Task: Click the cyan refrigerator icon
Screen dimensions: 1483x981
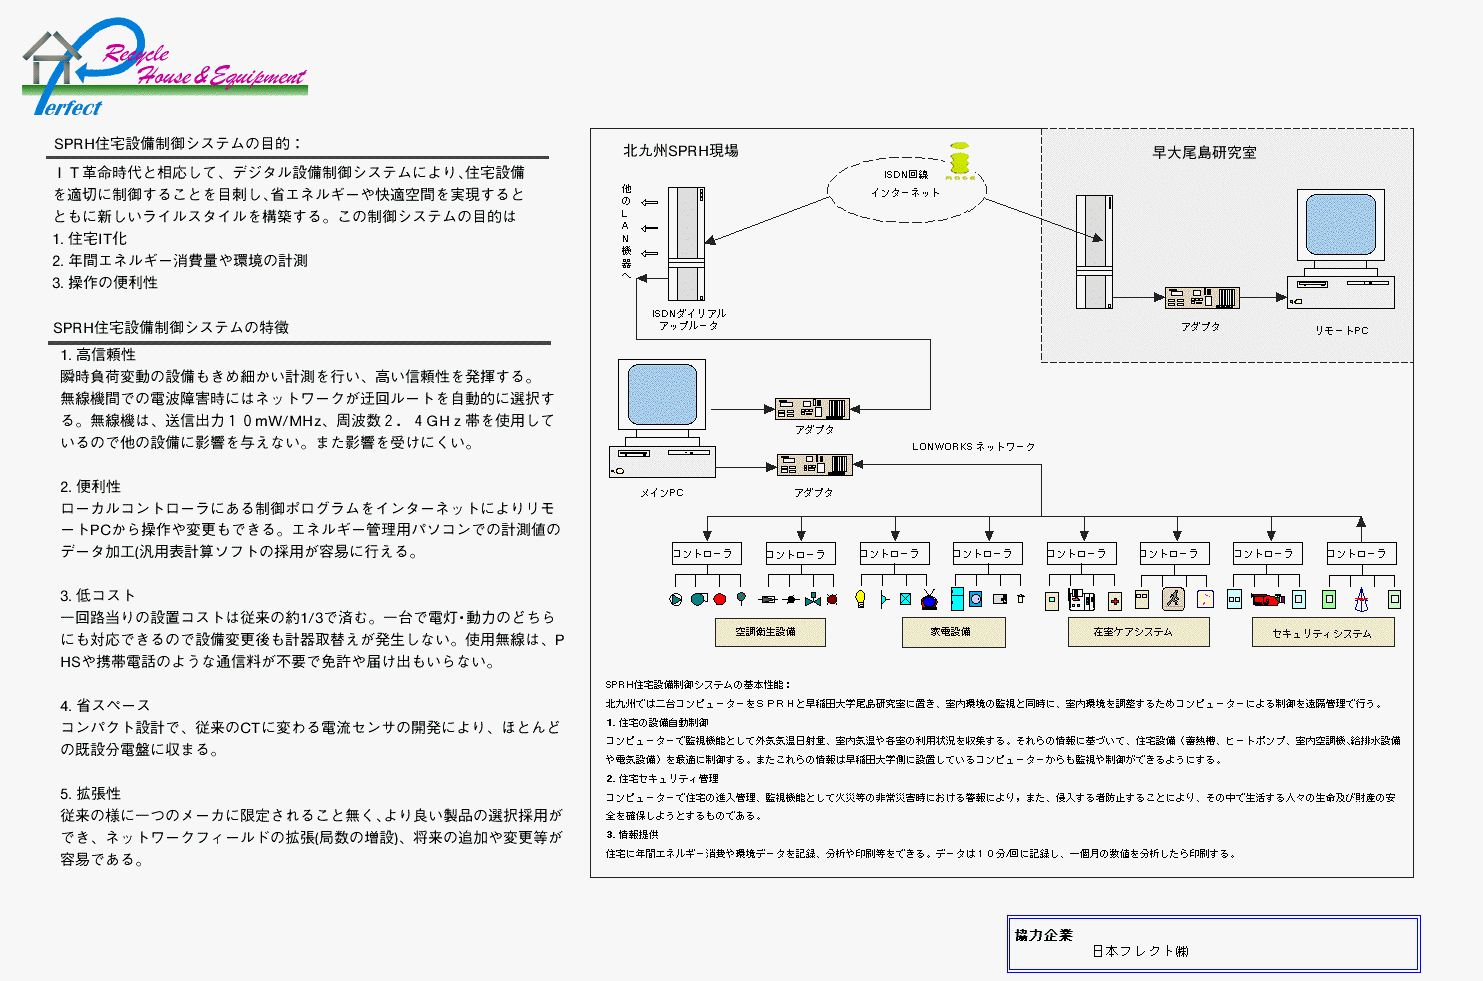Action: [957, 599]
